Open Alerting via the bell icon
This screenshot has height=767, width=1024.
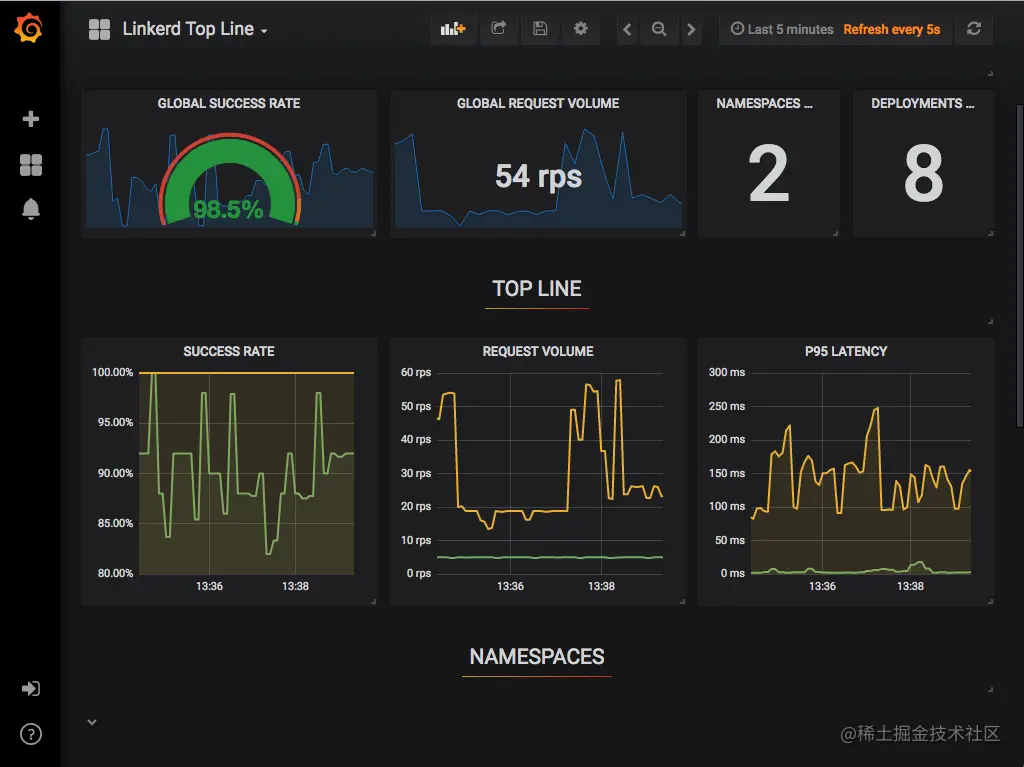point(29,210)
